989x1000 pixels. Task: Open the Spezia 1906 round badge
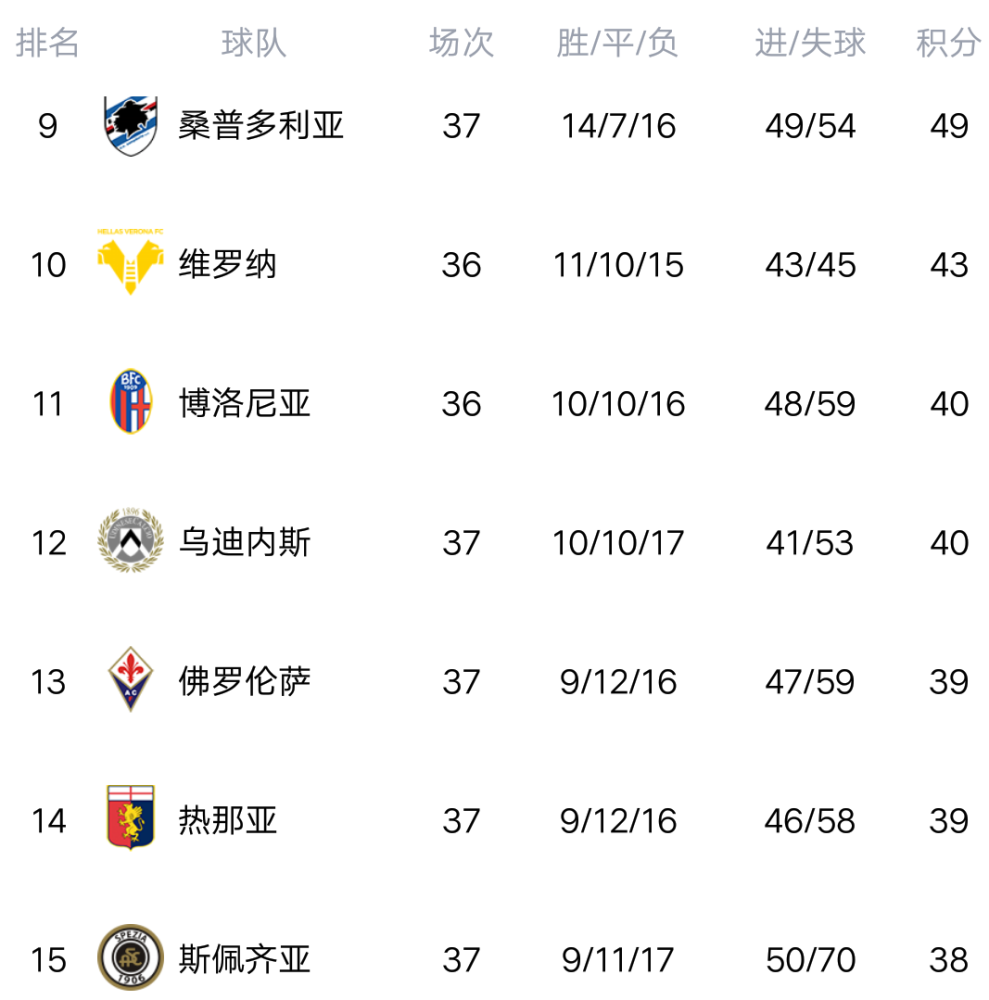tap(131, 958)
